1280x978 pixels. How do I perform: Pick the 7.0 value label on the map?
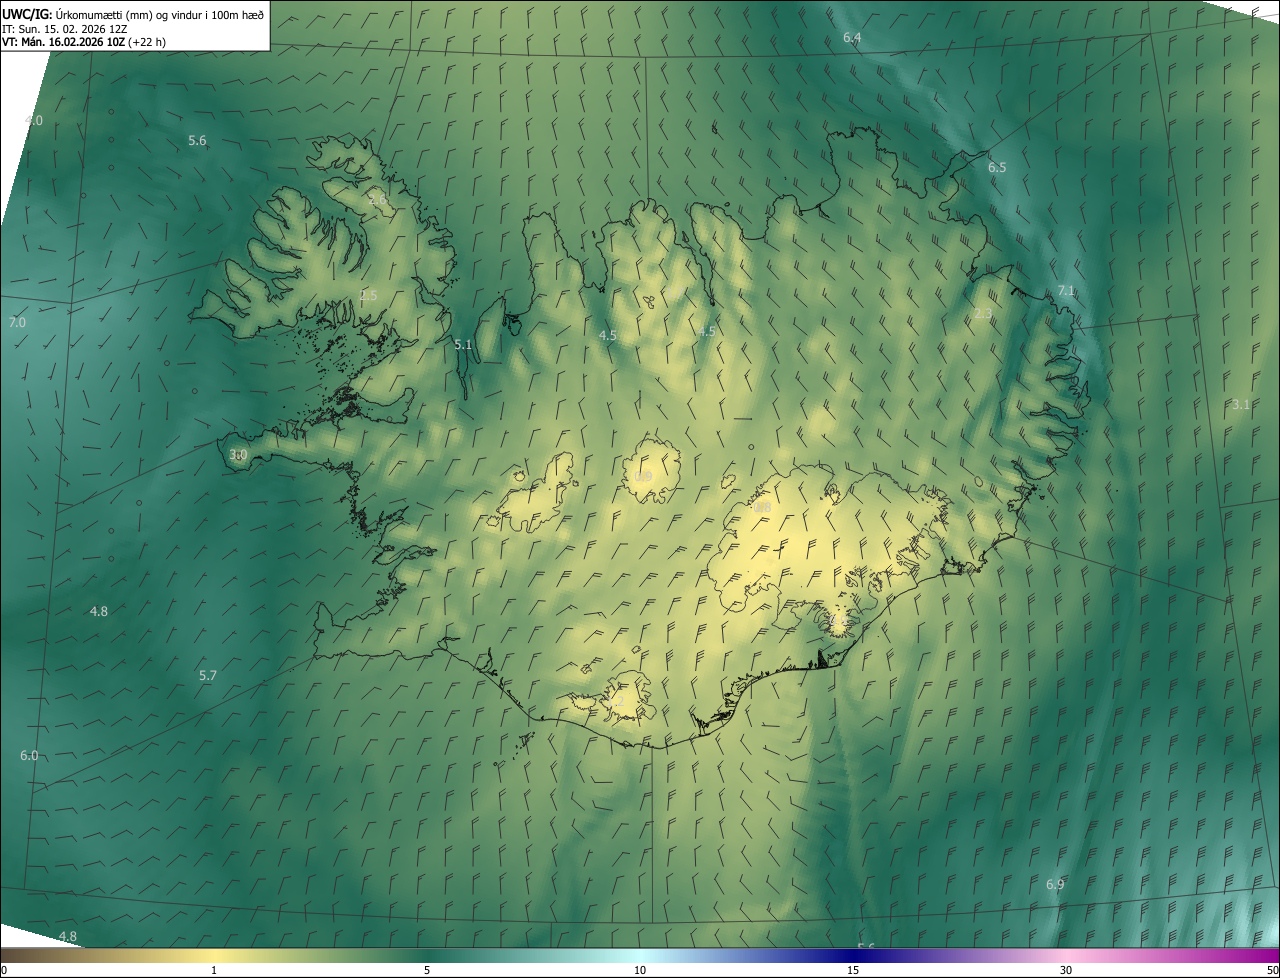point(17,323)
